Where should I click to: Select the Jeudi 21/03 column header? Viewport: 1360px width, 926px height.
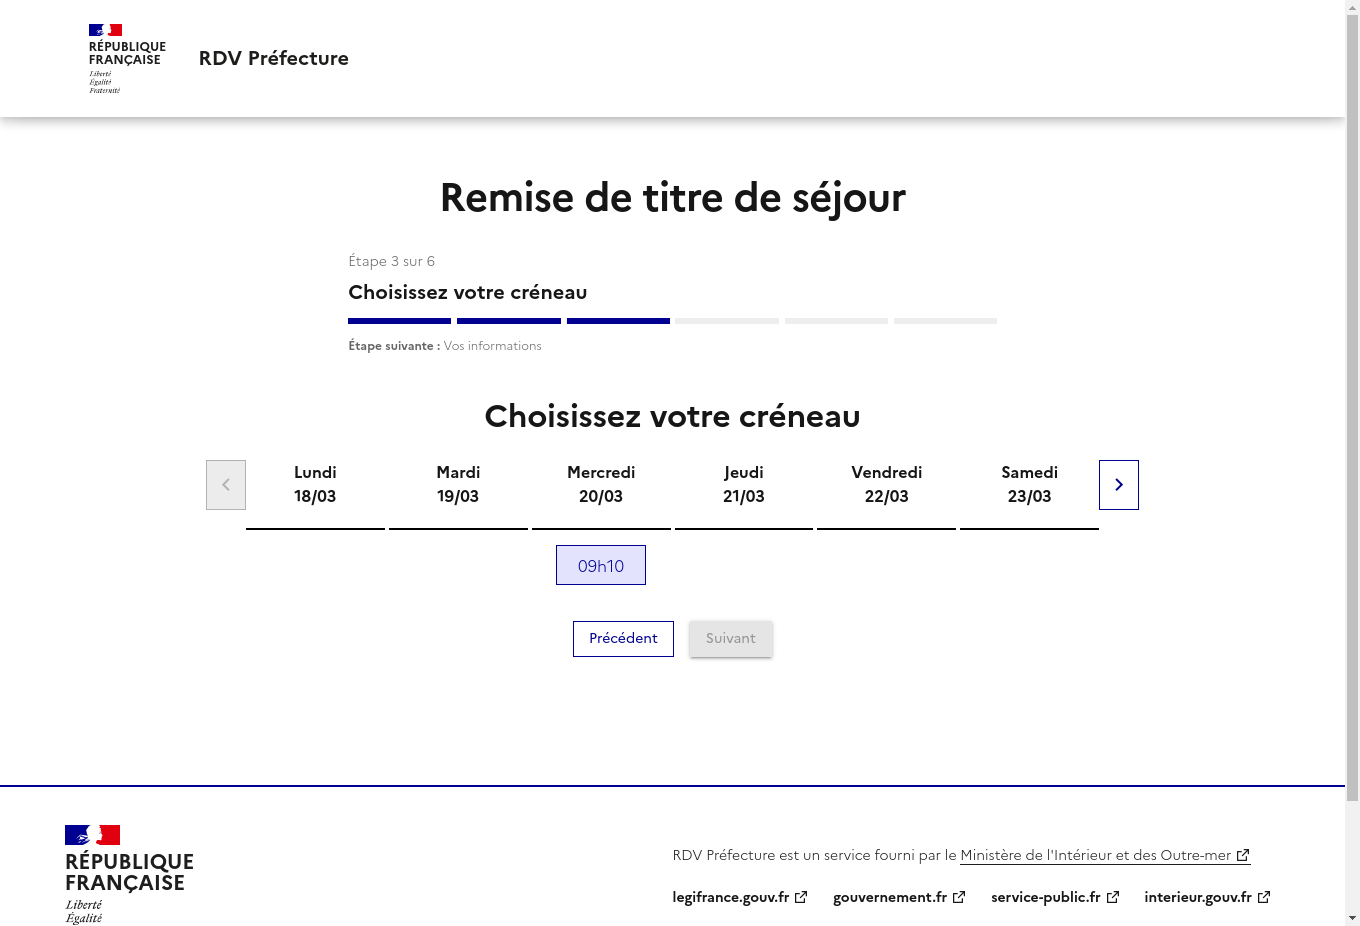[744, 485]
